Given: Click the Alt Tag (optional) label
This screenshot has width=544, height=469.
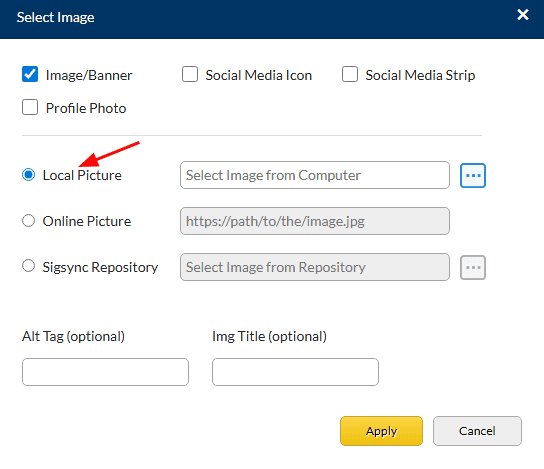Looking at the screenshot, I should 73,336.
